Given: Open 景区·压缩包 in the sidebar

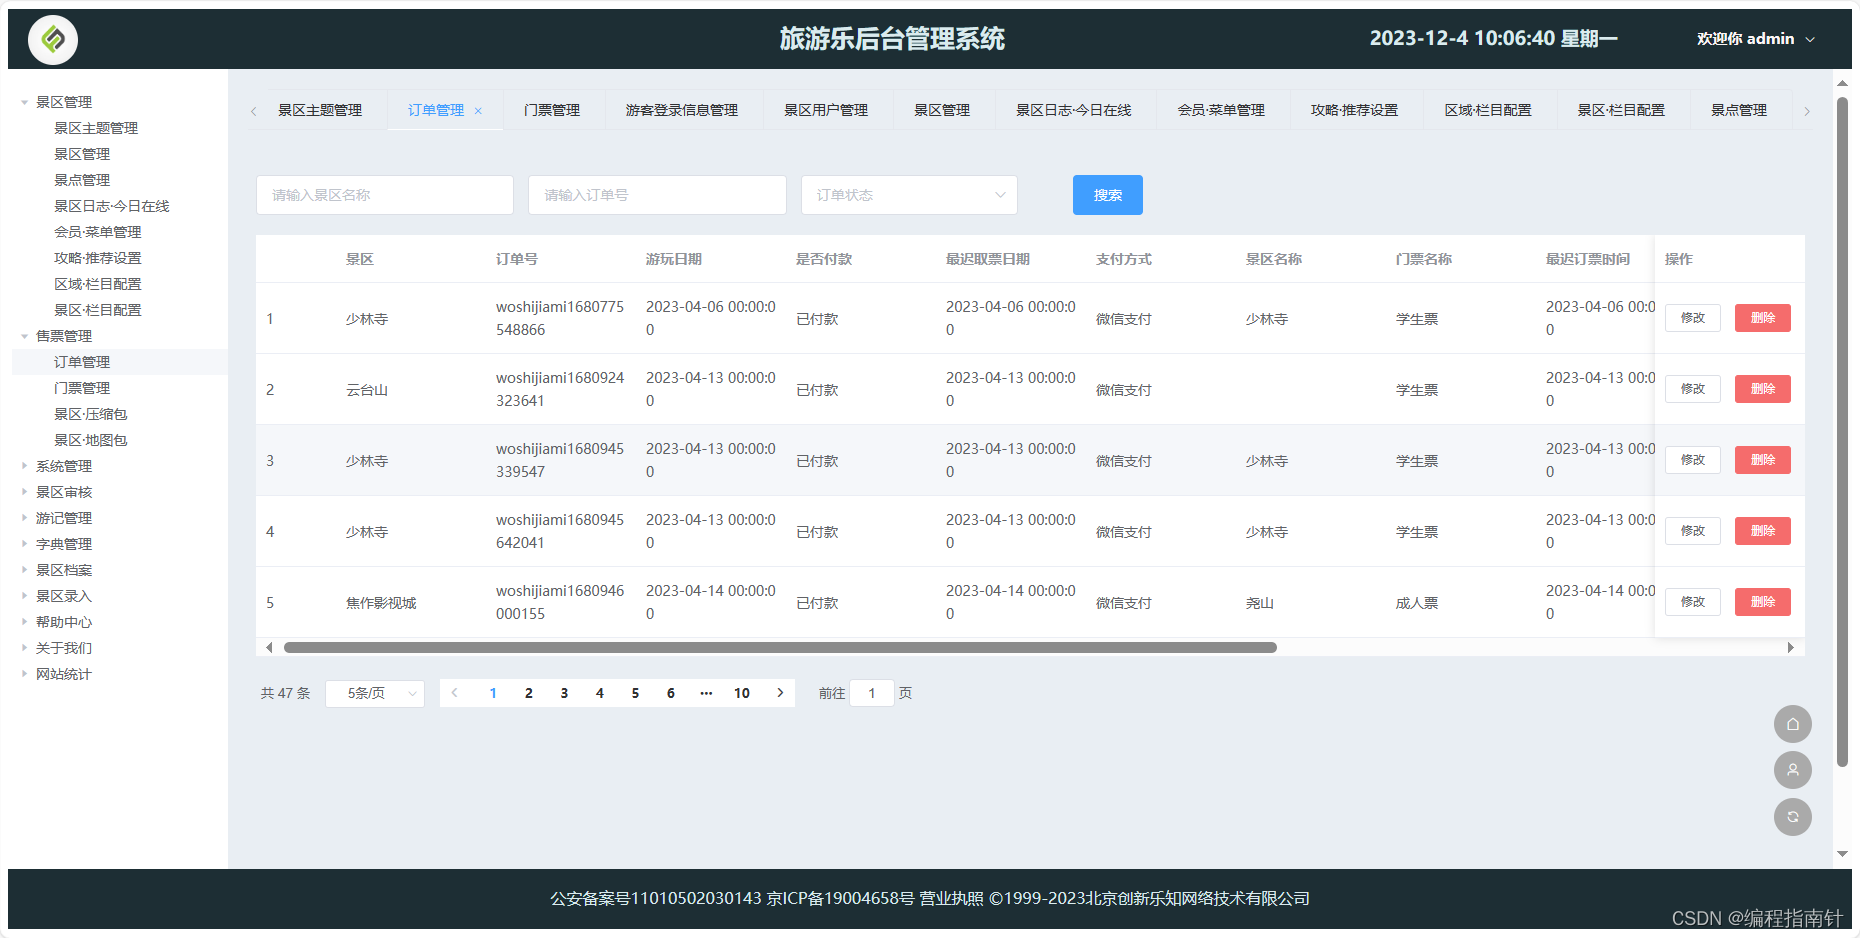Looking at the screenshot, I should (x=91, y=414).
